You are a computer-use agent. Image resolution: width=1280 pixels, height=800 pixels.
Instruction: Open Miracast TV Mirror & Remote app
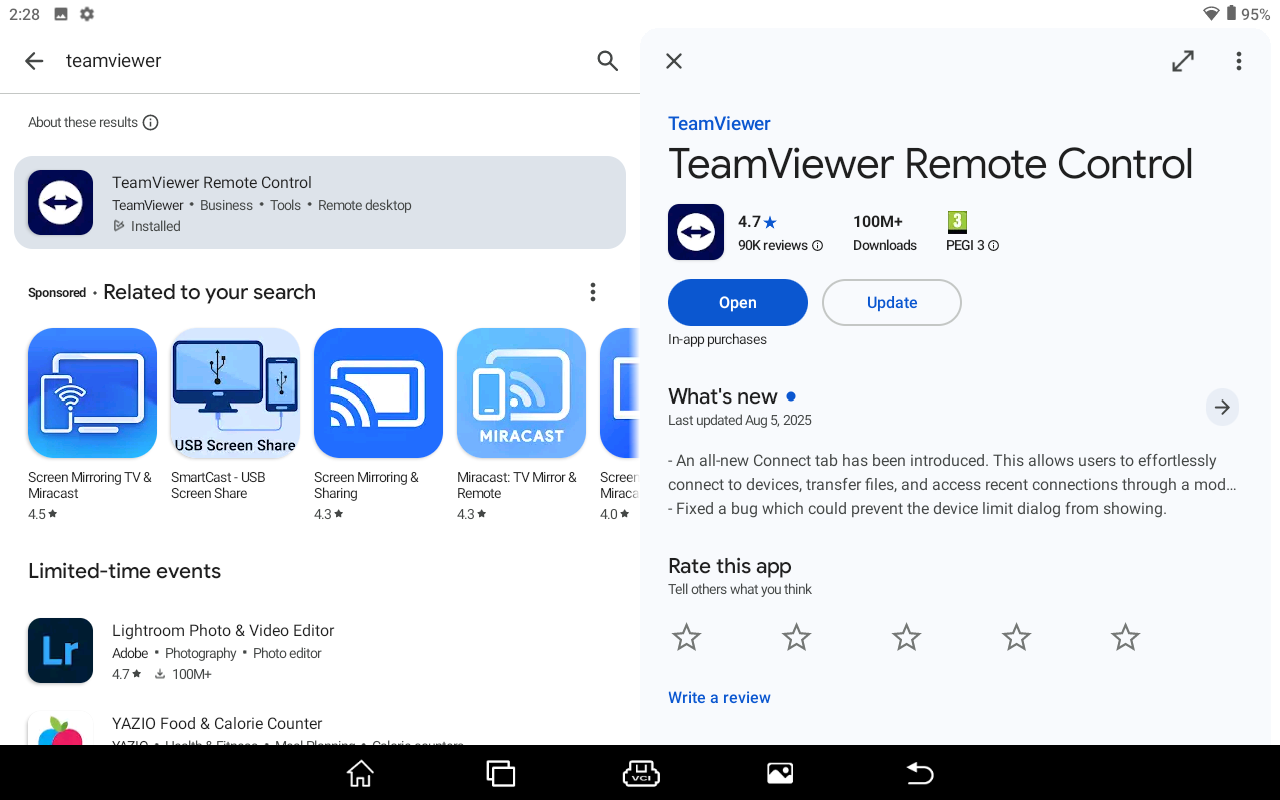click(x=521, y=393)
